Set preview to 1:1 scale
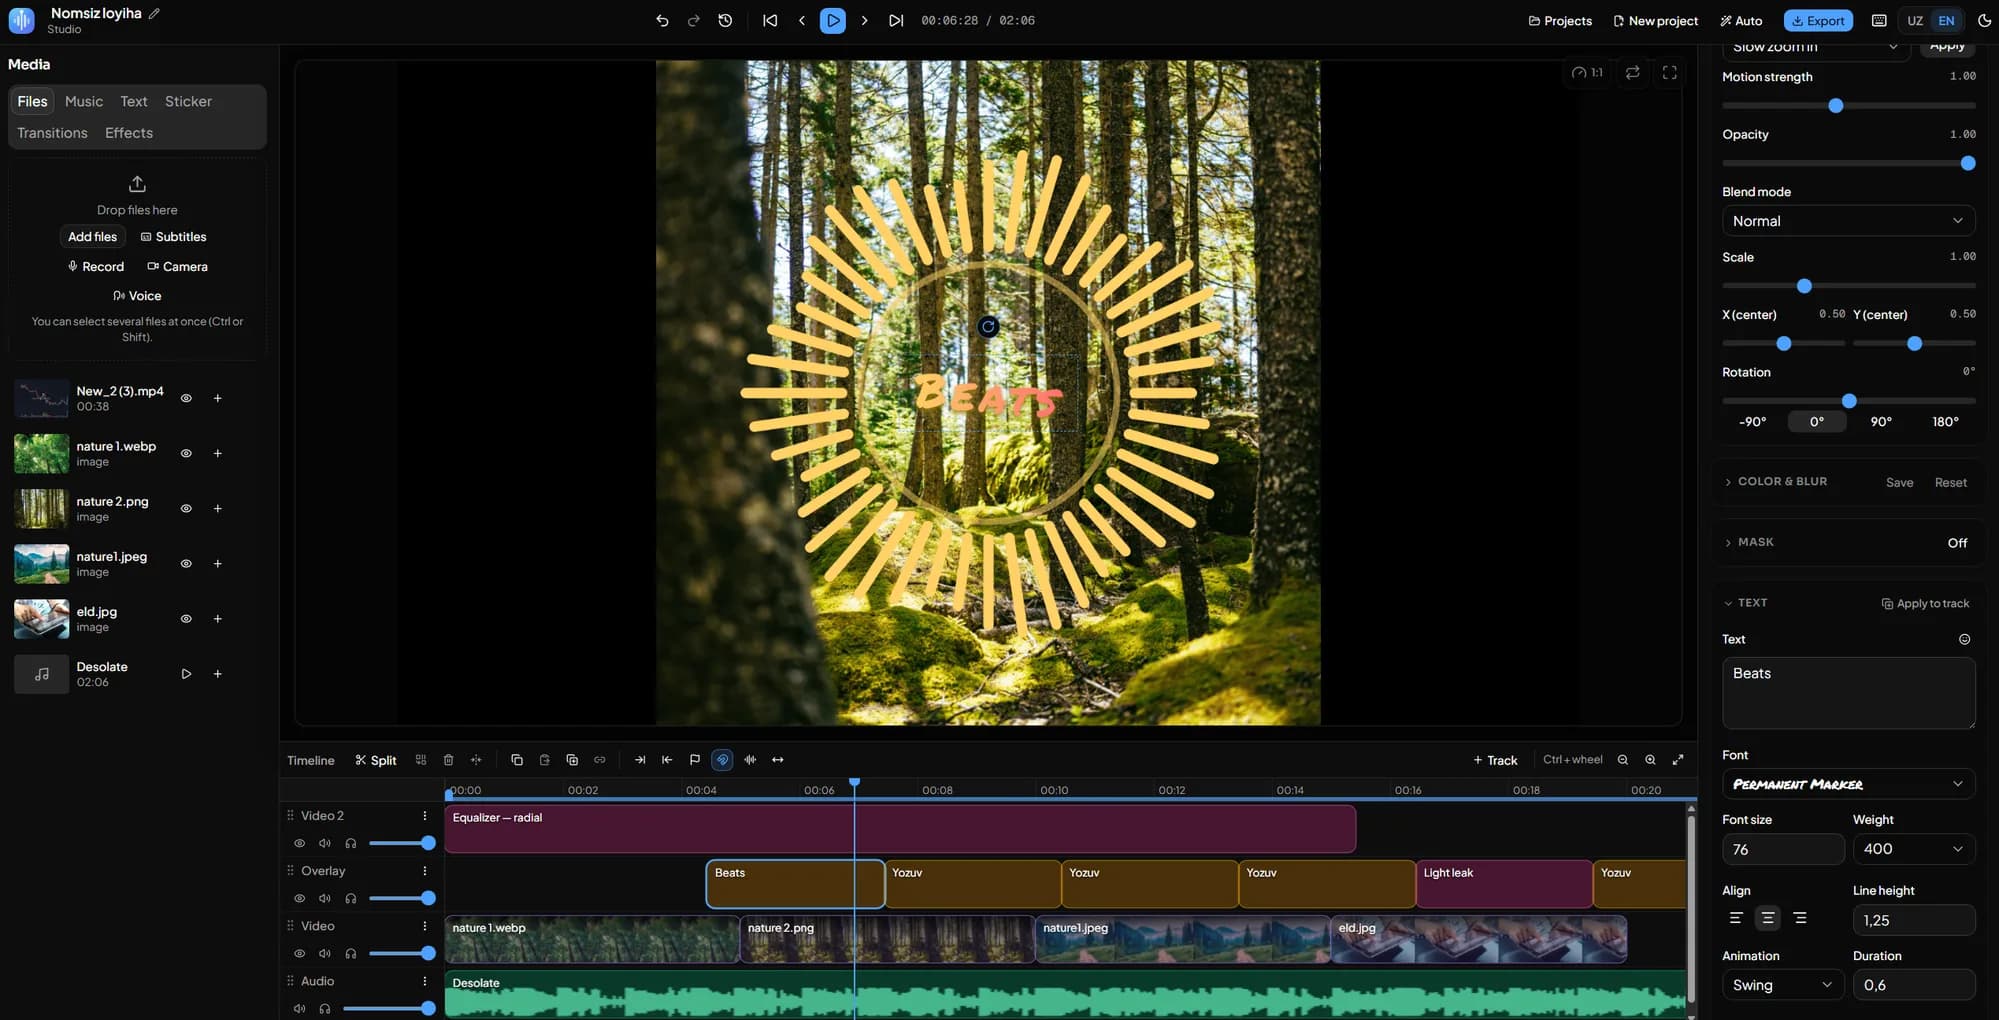The height and width of the screenshot is (1020, 1999). (1587, 72)
